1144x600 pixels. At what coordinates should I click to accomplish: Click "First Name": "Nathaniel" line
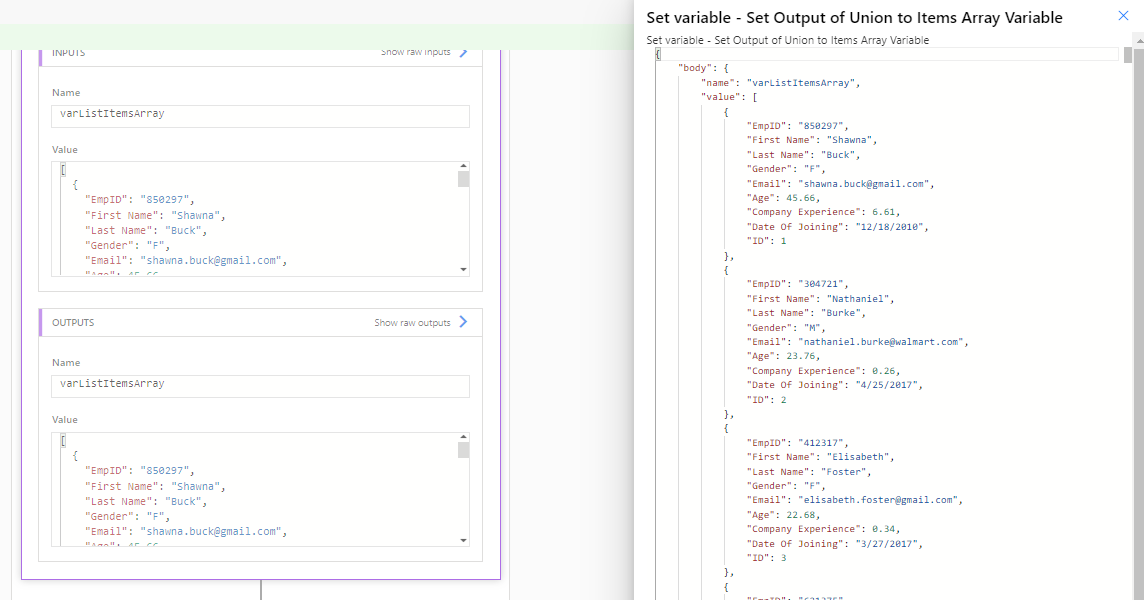point(820,299)
